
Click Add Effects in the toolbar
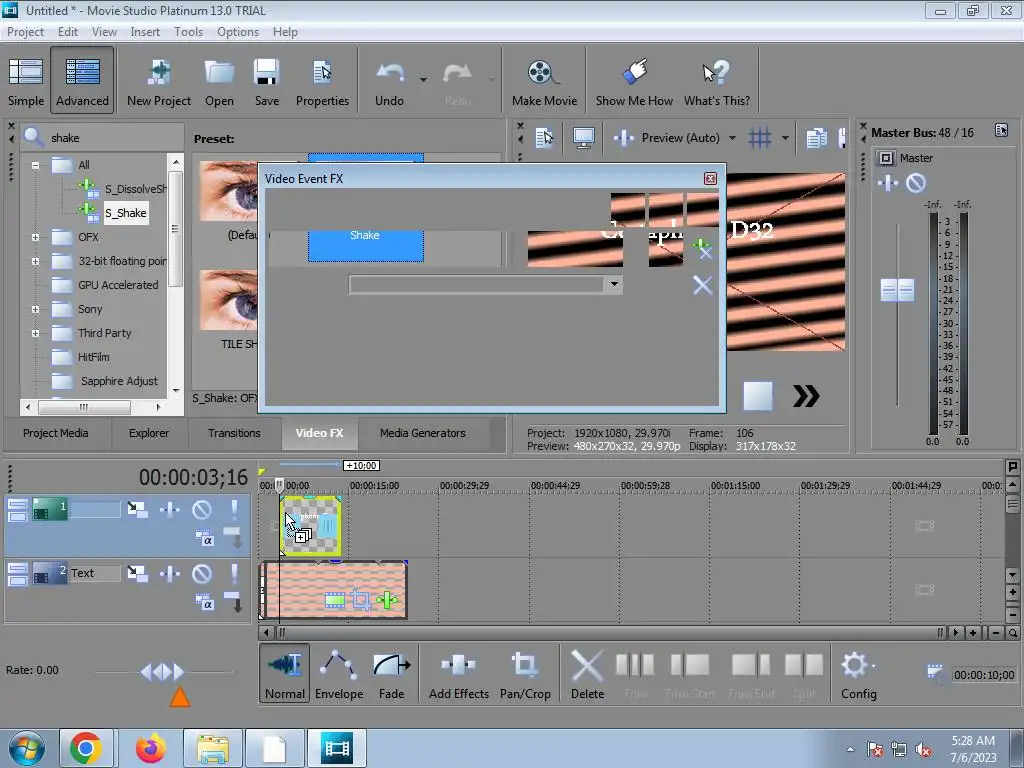(x=458, y=673)
